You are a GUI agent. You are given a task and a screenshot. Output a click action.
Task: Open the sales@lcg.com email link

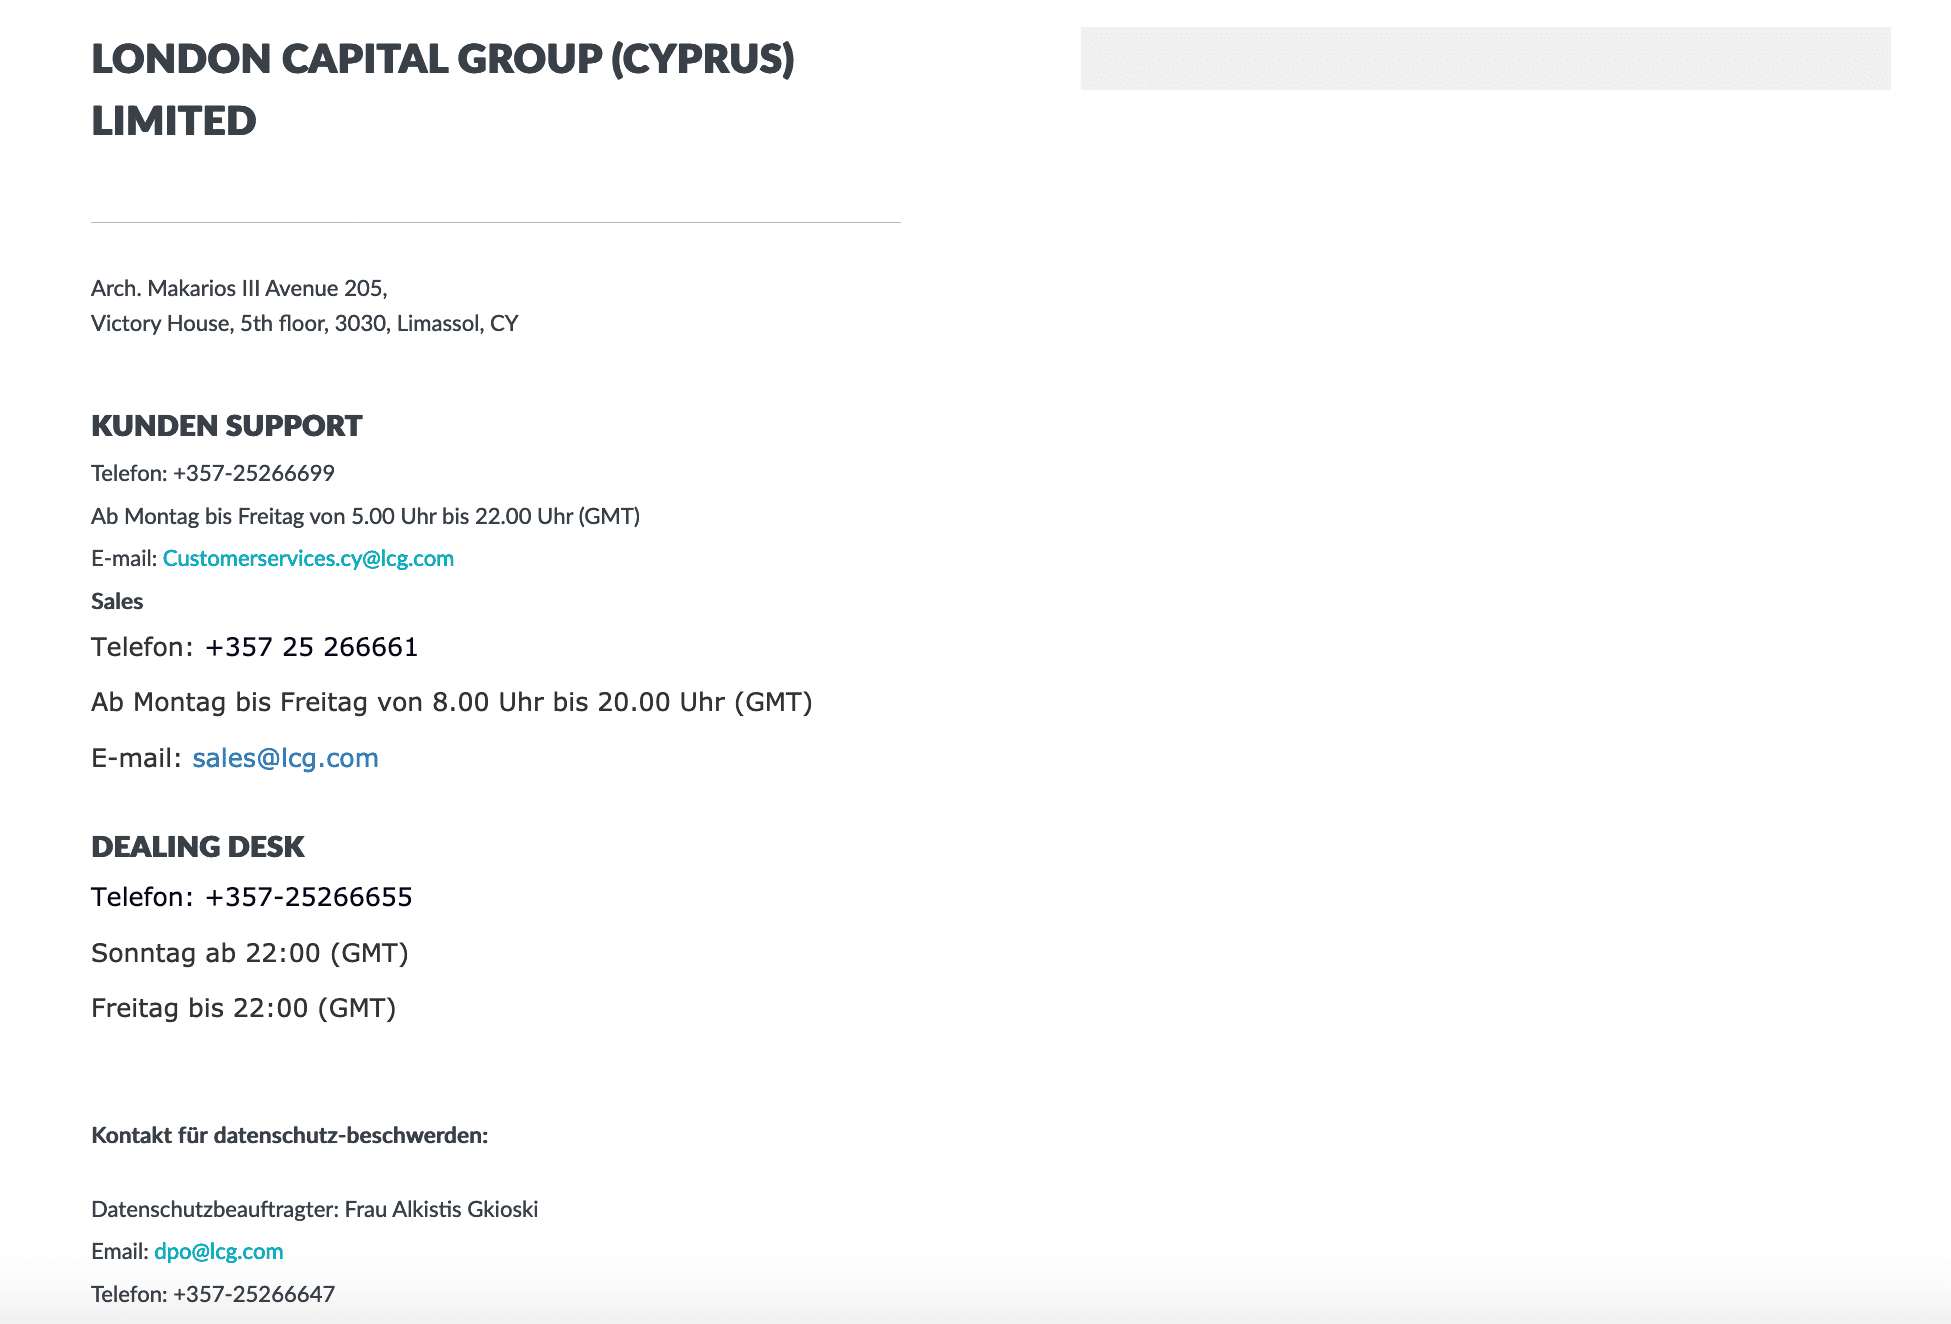click(285, 758)
